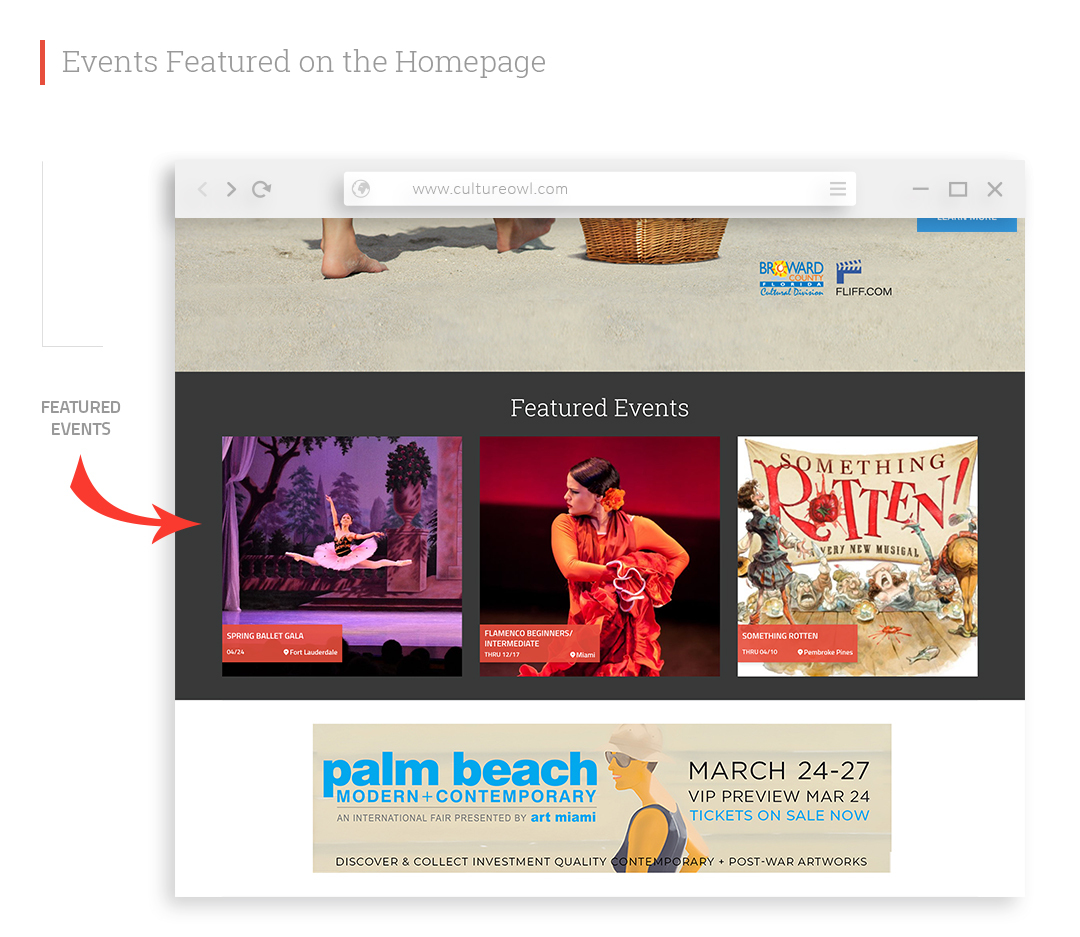Open the flamenco dancer event image
The height and width of the screenshot is (937, 1080).
click(600, 530)
